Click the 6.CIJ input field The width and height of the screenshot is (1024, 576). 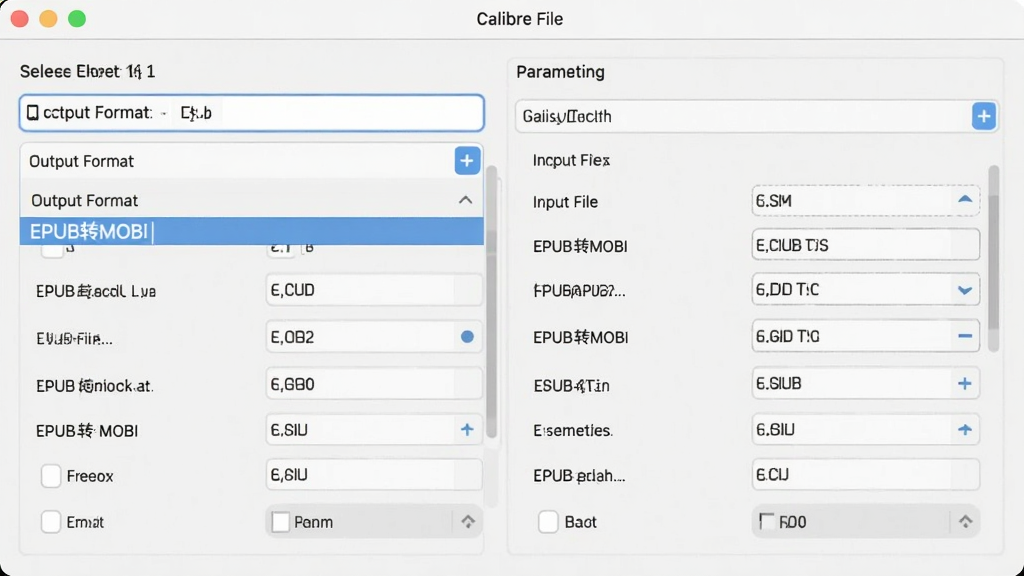pyautogui.click(x=865, y=475)
